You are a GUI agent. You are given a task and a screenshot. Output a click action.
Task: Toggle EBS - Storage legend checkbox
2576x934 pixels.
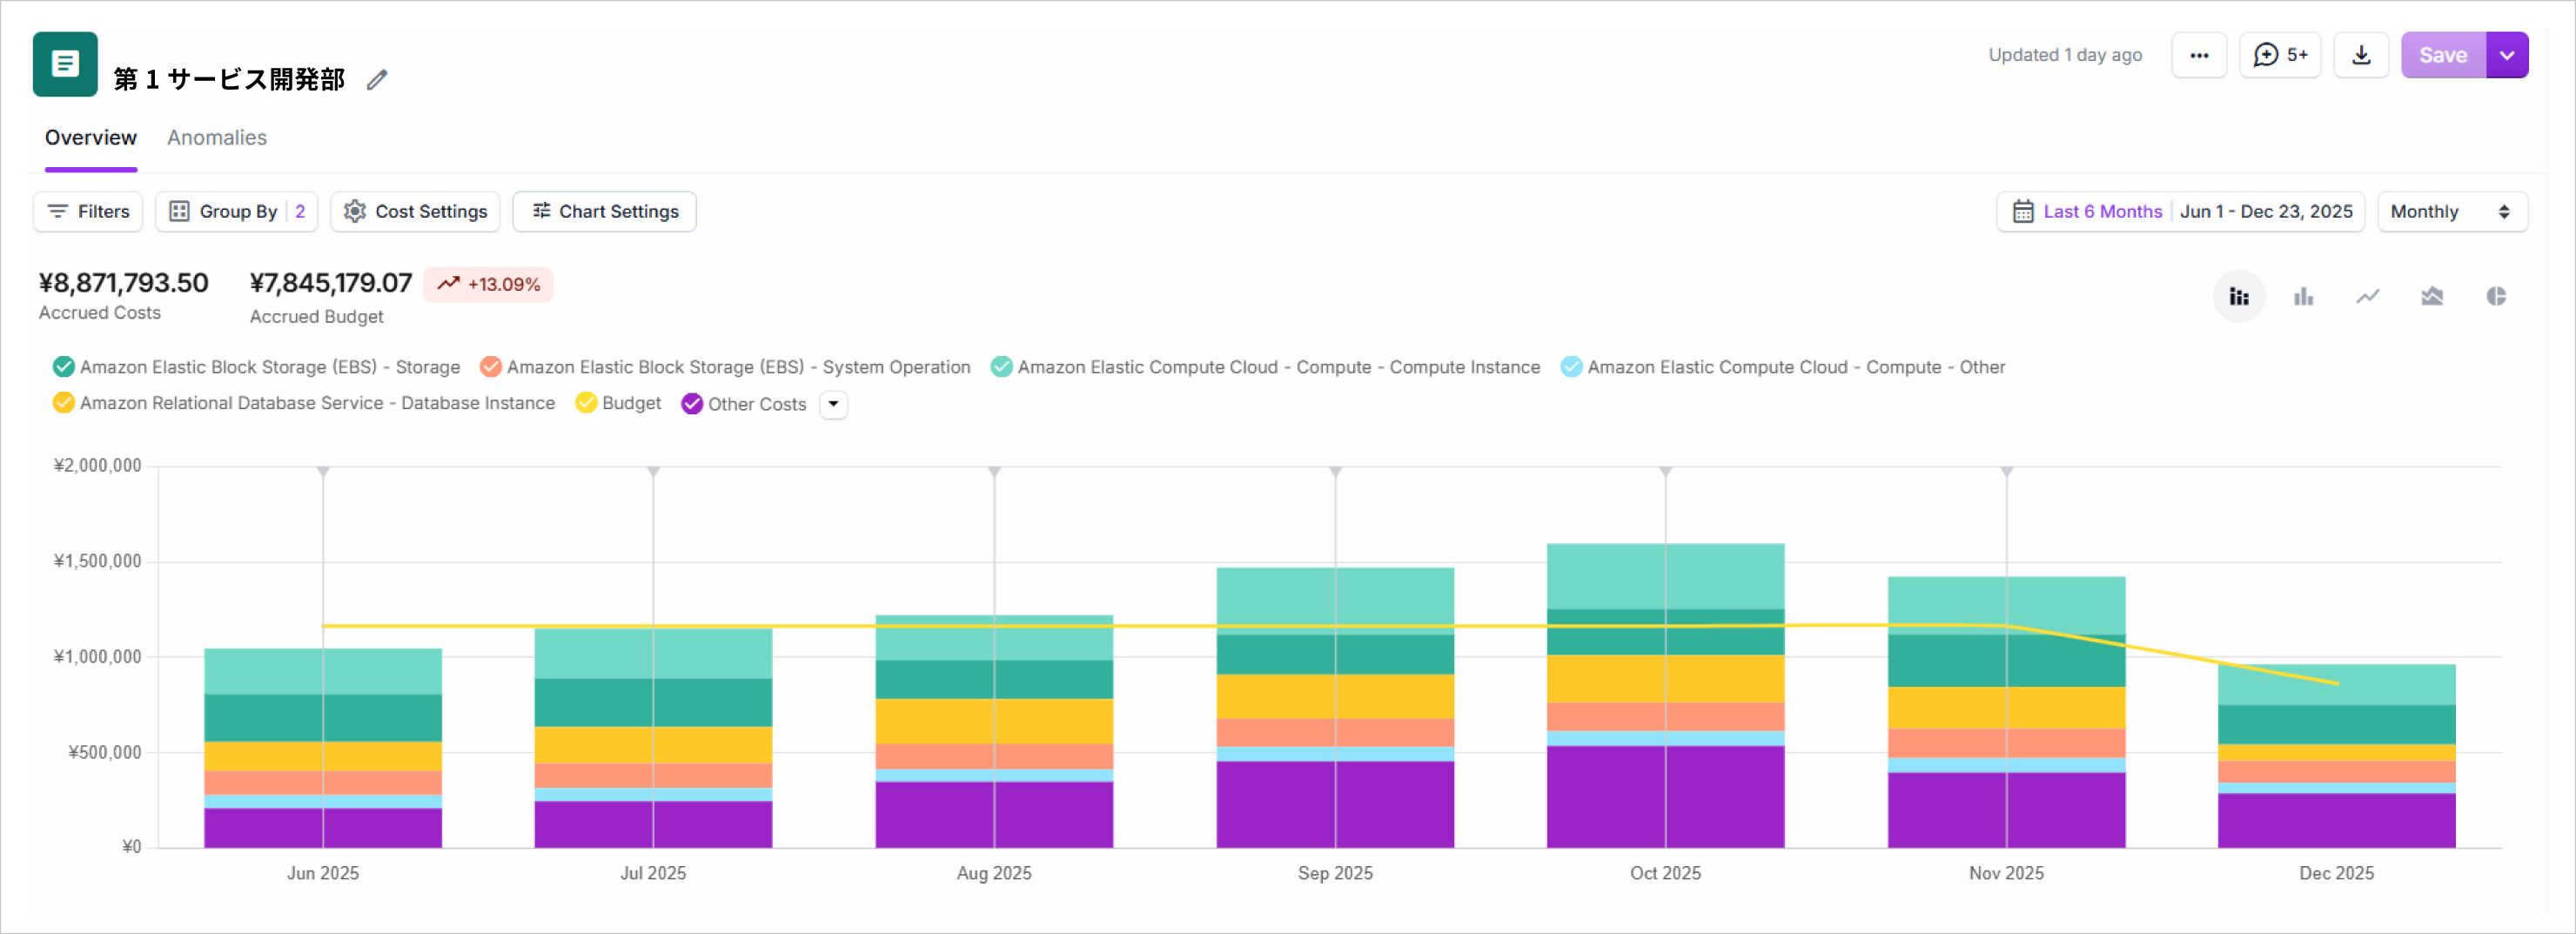click(x=64, y=367)
